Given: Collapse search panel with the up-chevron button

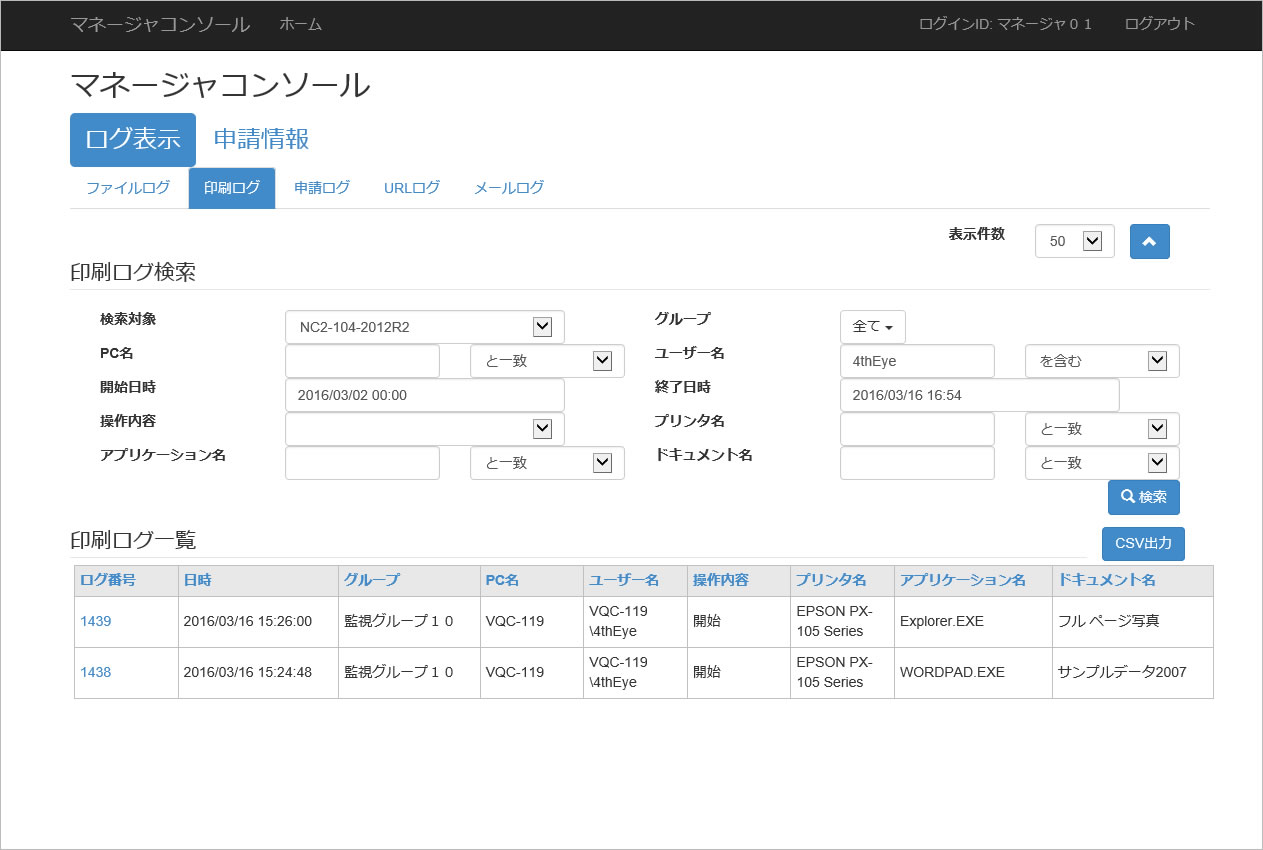Looking at the screenshot, I should click(1149, 241).
